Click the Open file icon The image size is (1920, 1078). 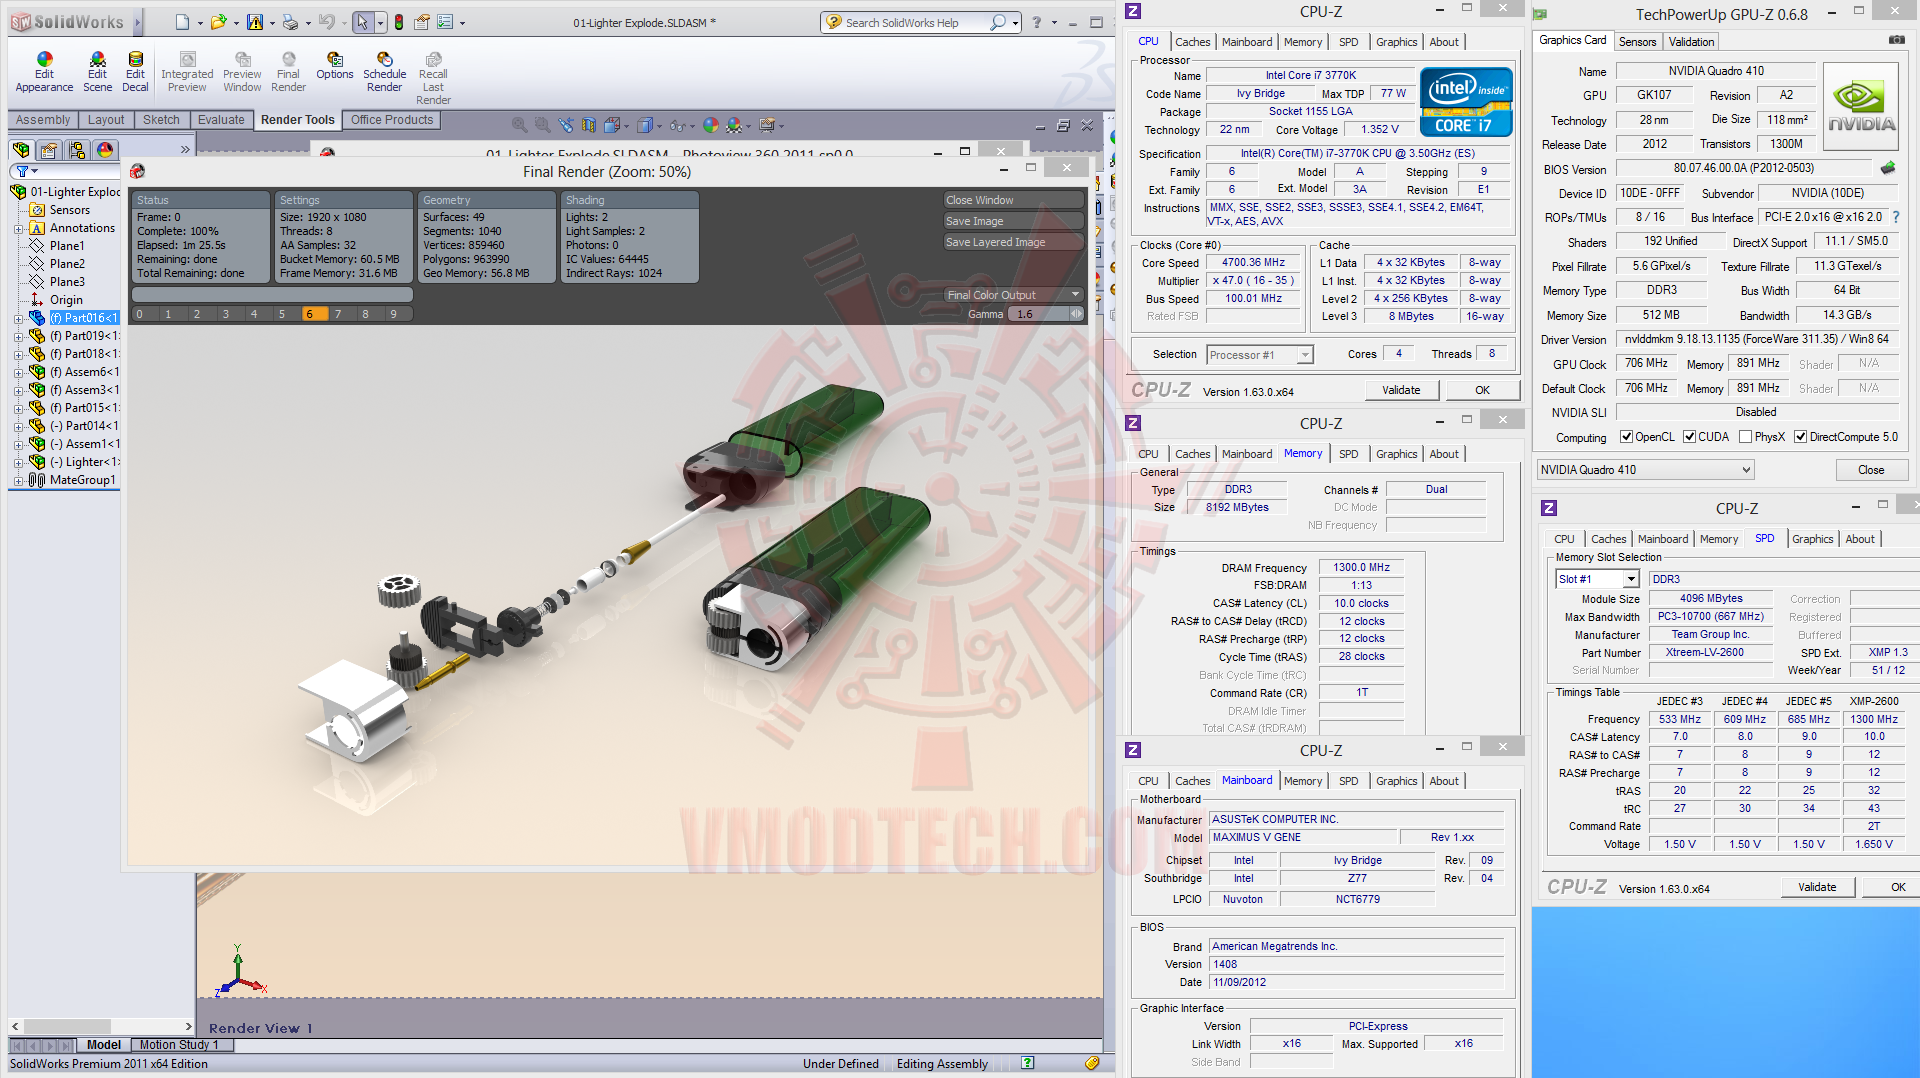click(218, 22)
